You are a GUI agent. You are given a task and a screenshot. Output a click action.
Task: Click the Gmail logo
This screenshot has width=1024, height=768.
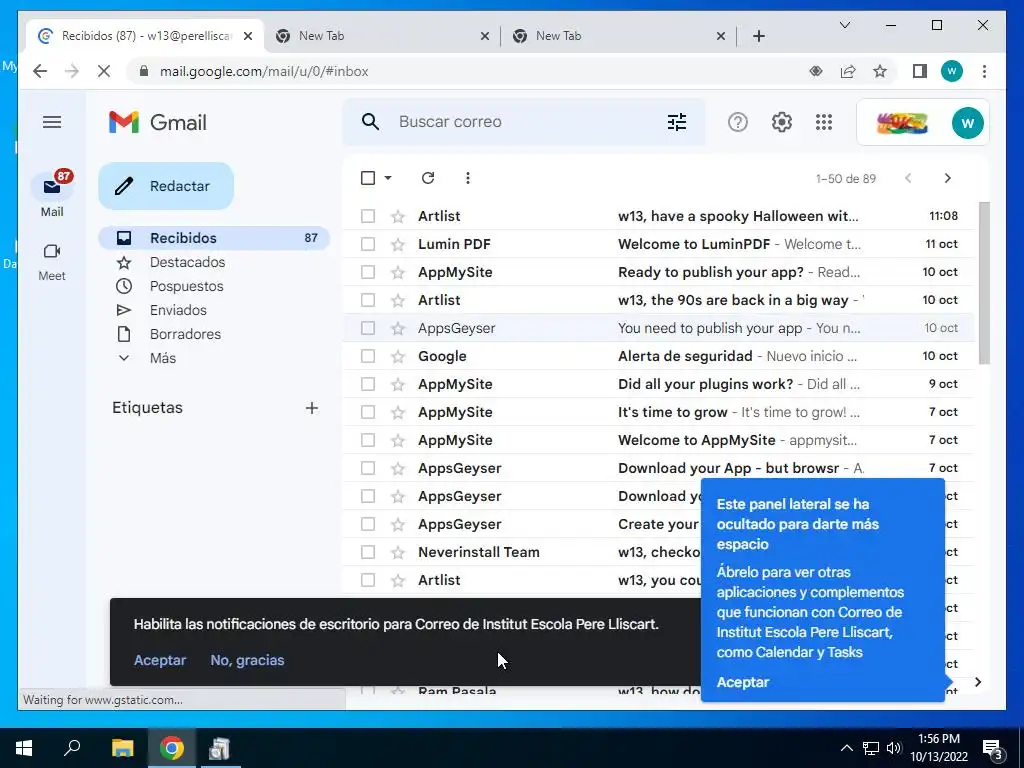pyautogui.click(x=157, y=122)
